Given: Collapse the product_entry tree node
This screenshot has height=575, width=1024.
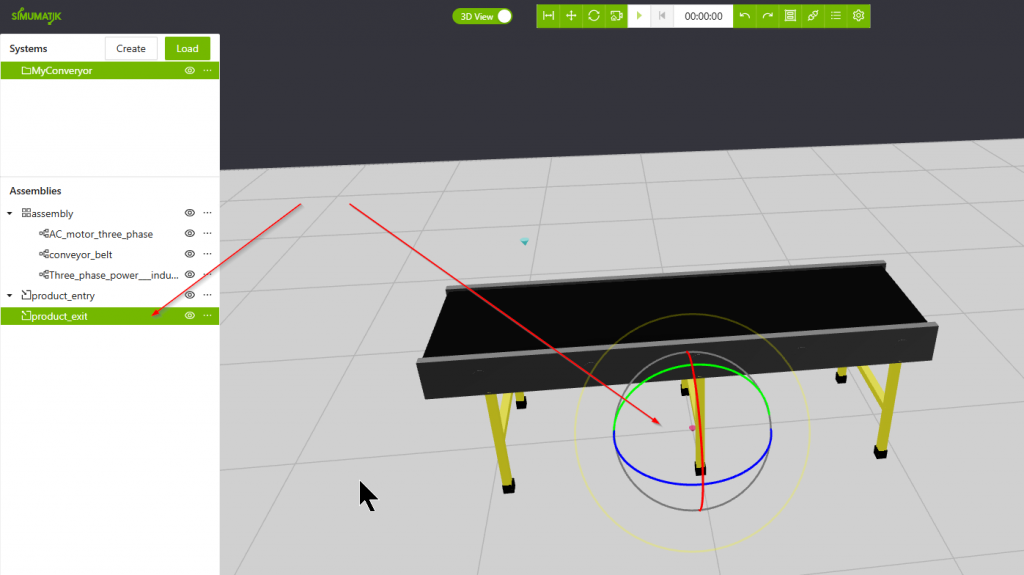Looking at the screenshot, I should (10, 296).
